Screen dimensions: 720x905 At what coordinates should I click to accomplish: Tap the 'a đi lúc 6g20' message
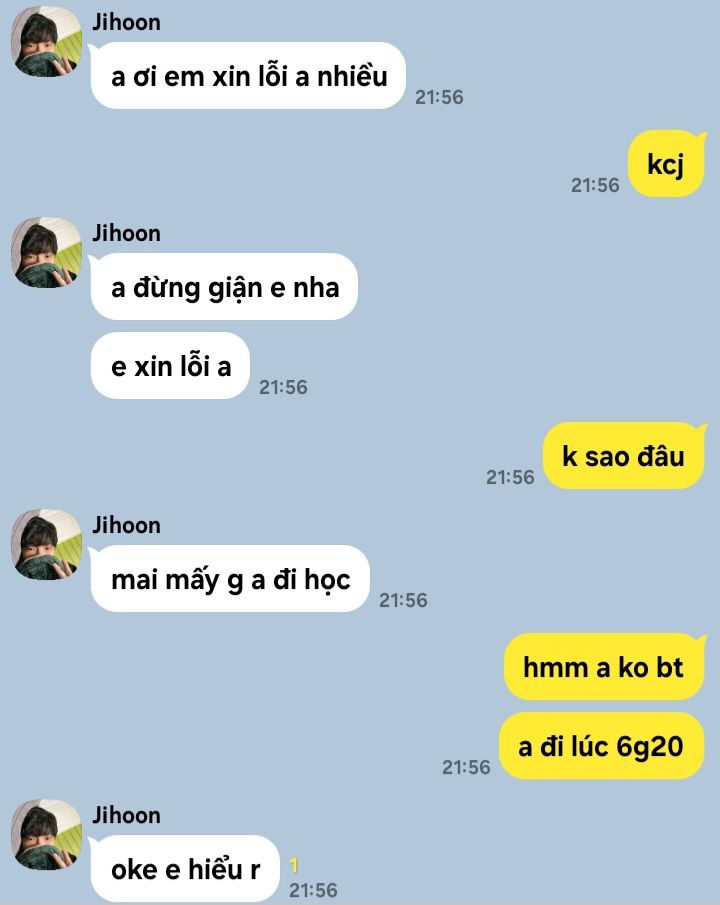pos(601,746)
